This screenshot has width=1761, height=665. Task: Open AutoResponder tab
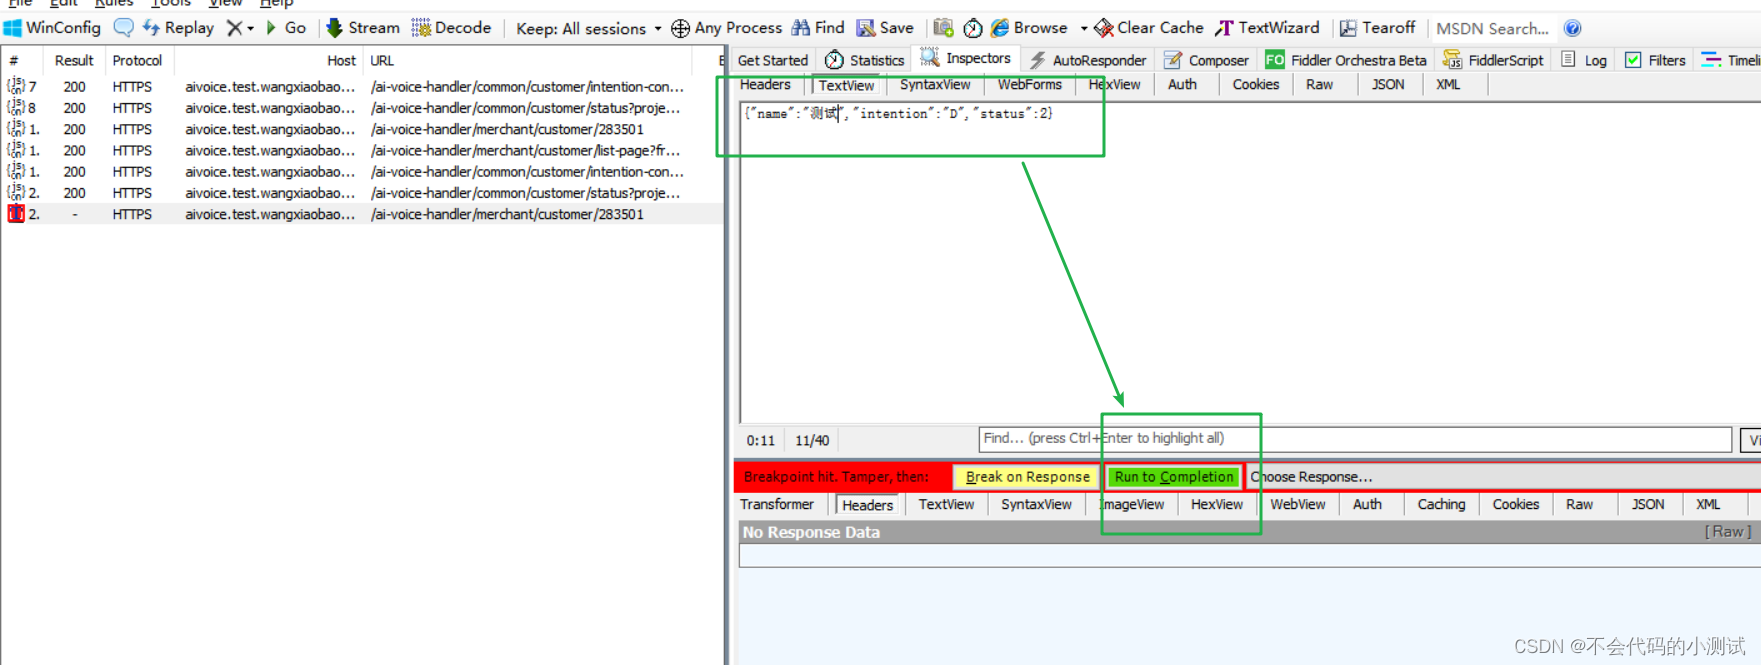click(x=1088, y=60)
